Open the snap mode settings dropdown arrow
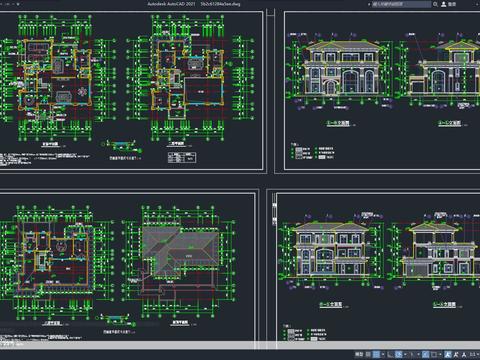The height and width of the screenshot is (360, 480). (383, 354)
